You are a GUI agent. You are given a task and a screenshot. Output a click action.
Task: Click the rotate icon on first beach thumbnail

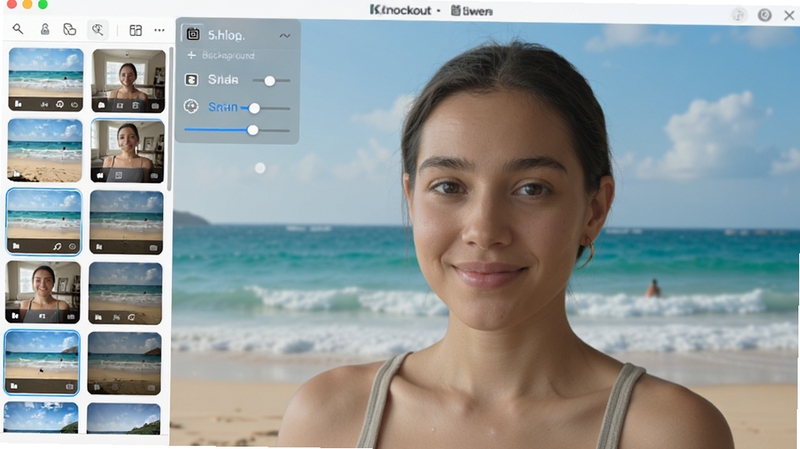60,104
